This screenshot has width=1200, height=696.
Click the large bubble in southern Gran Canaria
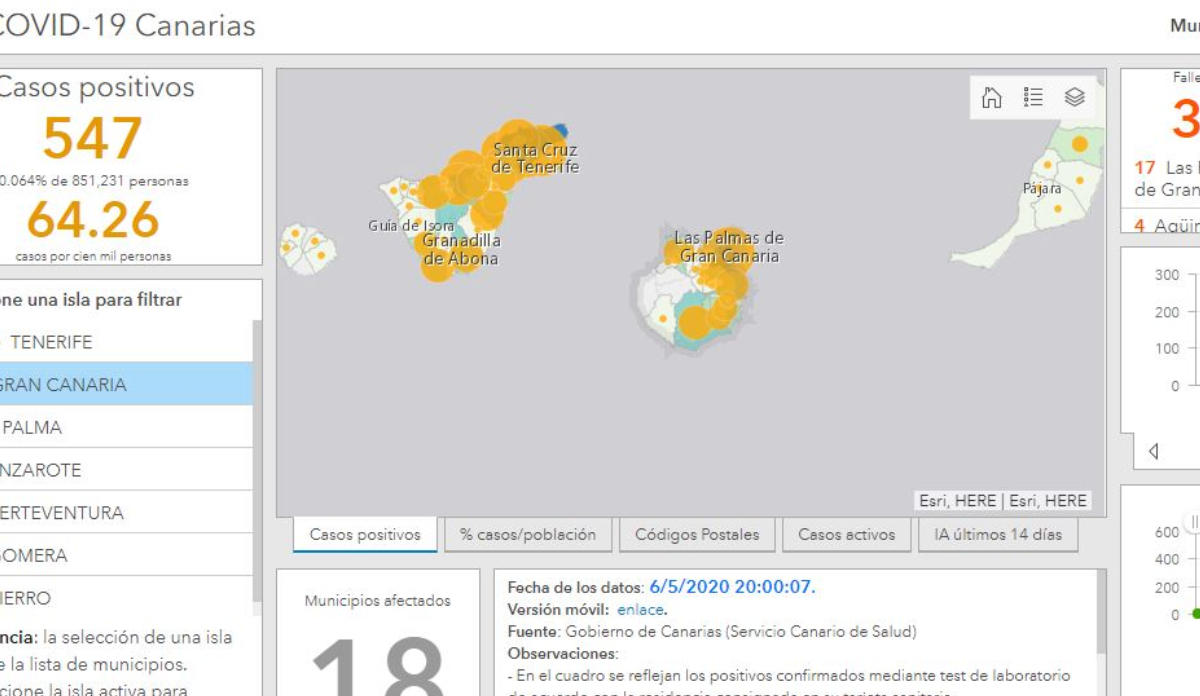point(694,322)
